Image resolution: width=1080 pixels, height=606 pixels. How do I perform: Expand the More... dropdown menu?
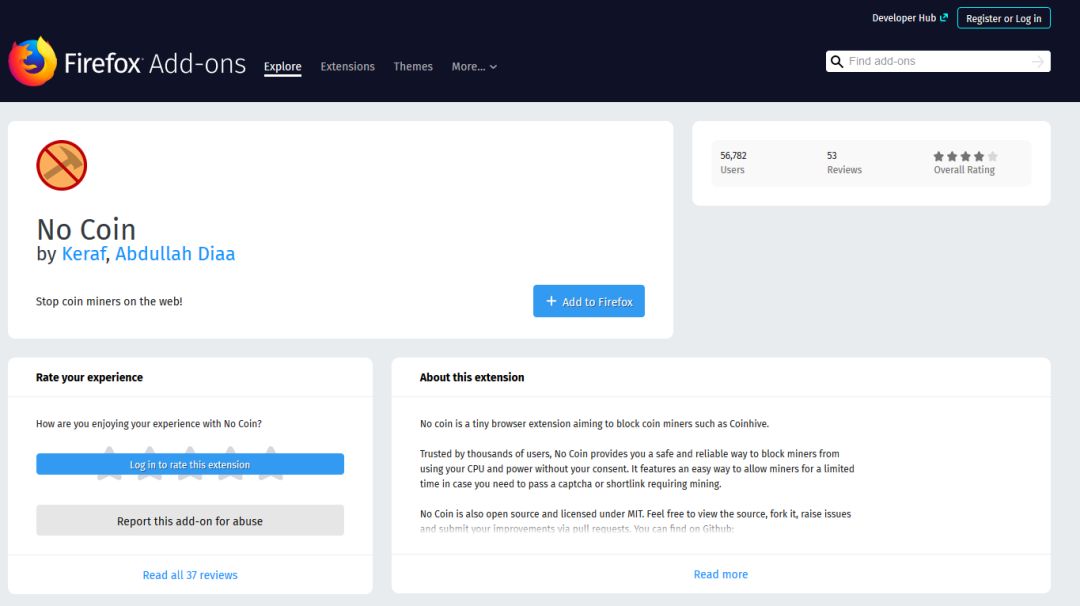pyautogui.click(x=474, y=67)
